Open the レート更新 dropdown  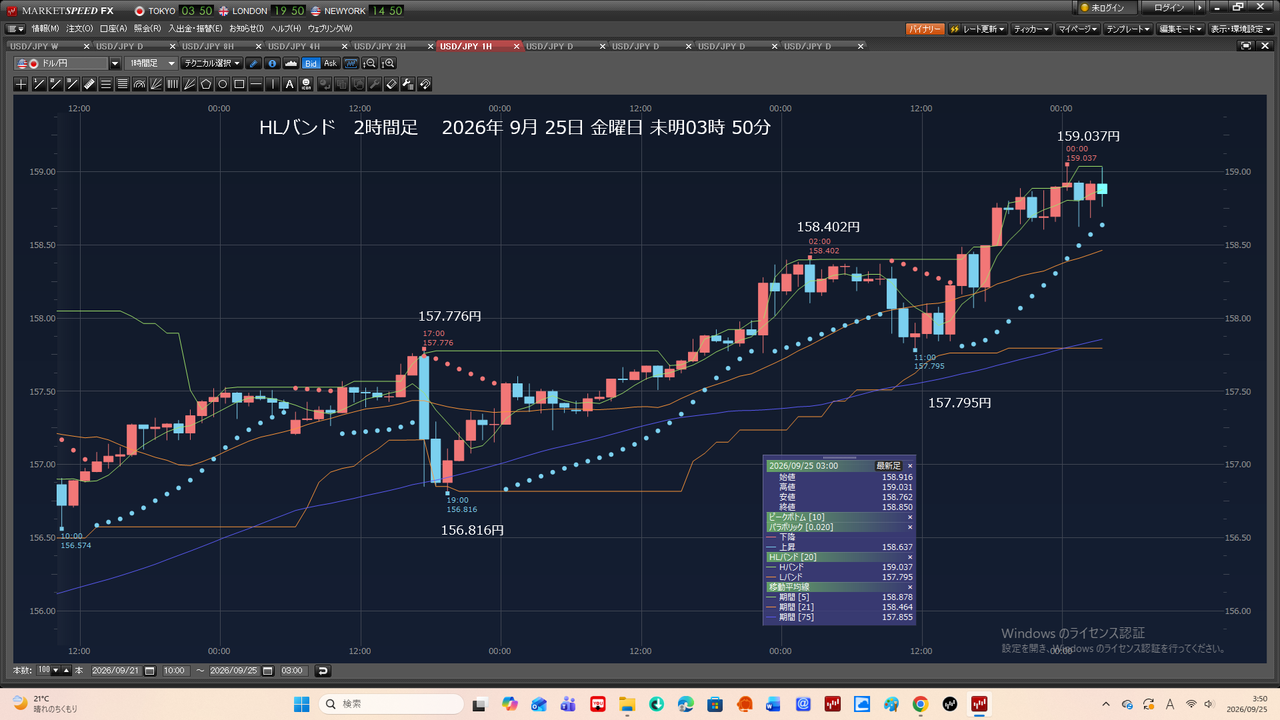978,29
